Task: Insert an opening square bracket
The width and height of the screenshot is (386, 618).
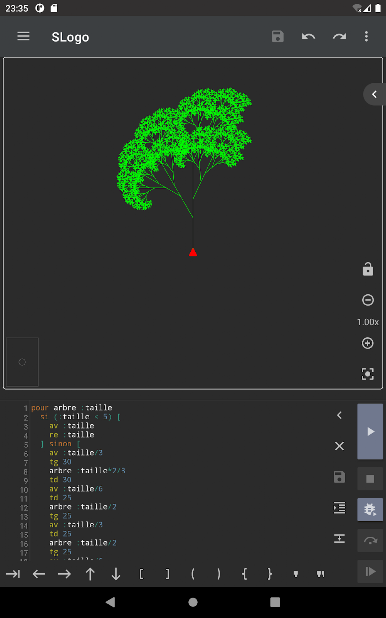Action: (x=142, y=574)
